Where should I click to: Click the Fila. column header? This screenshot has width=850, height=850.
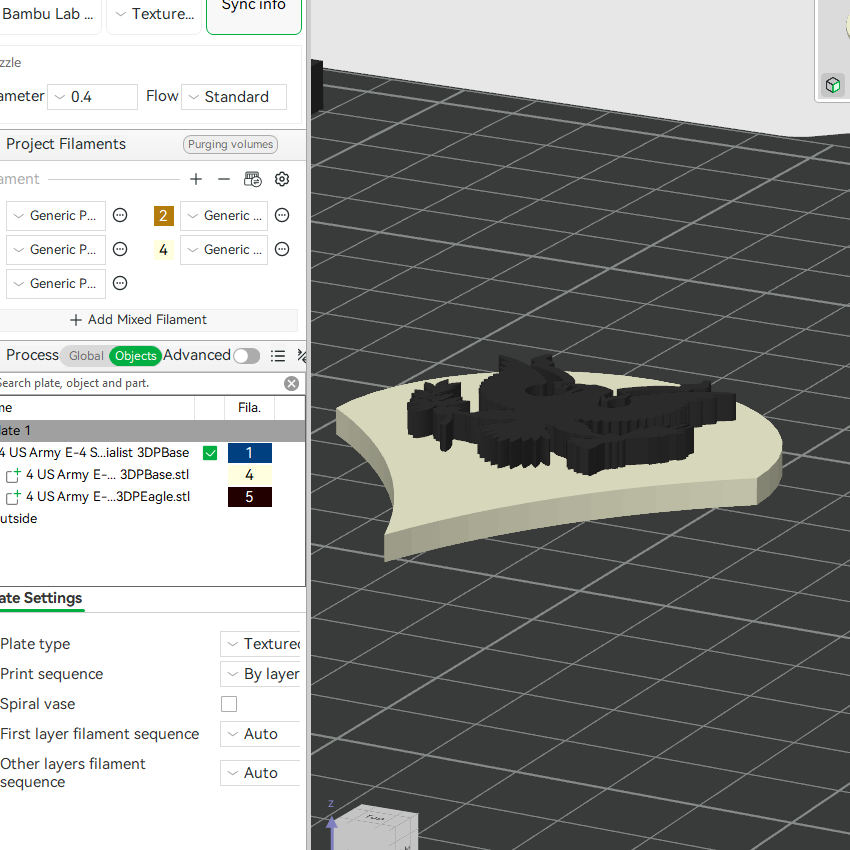pos(249,408)
